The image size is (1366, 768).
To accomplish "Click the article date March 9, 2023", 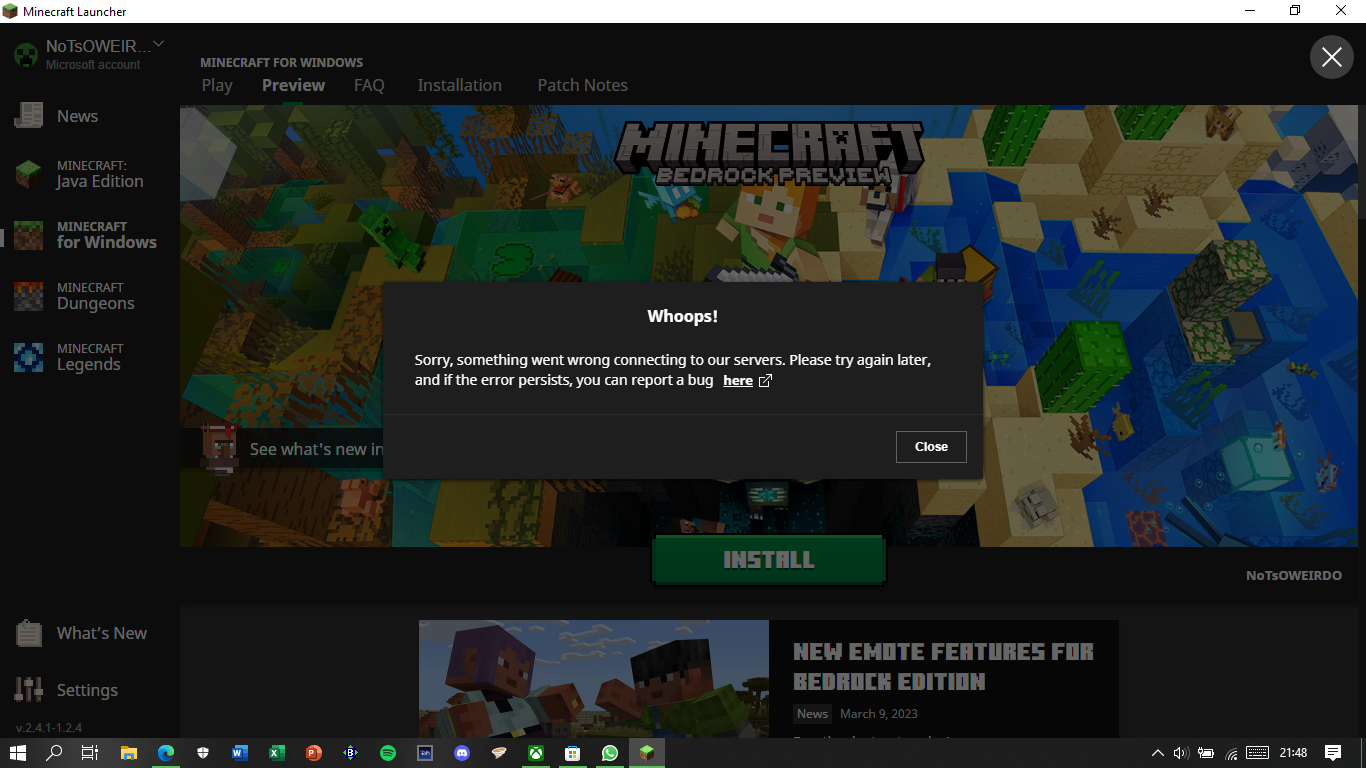I will (879, 714).
